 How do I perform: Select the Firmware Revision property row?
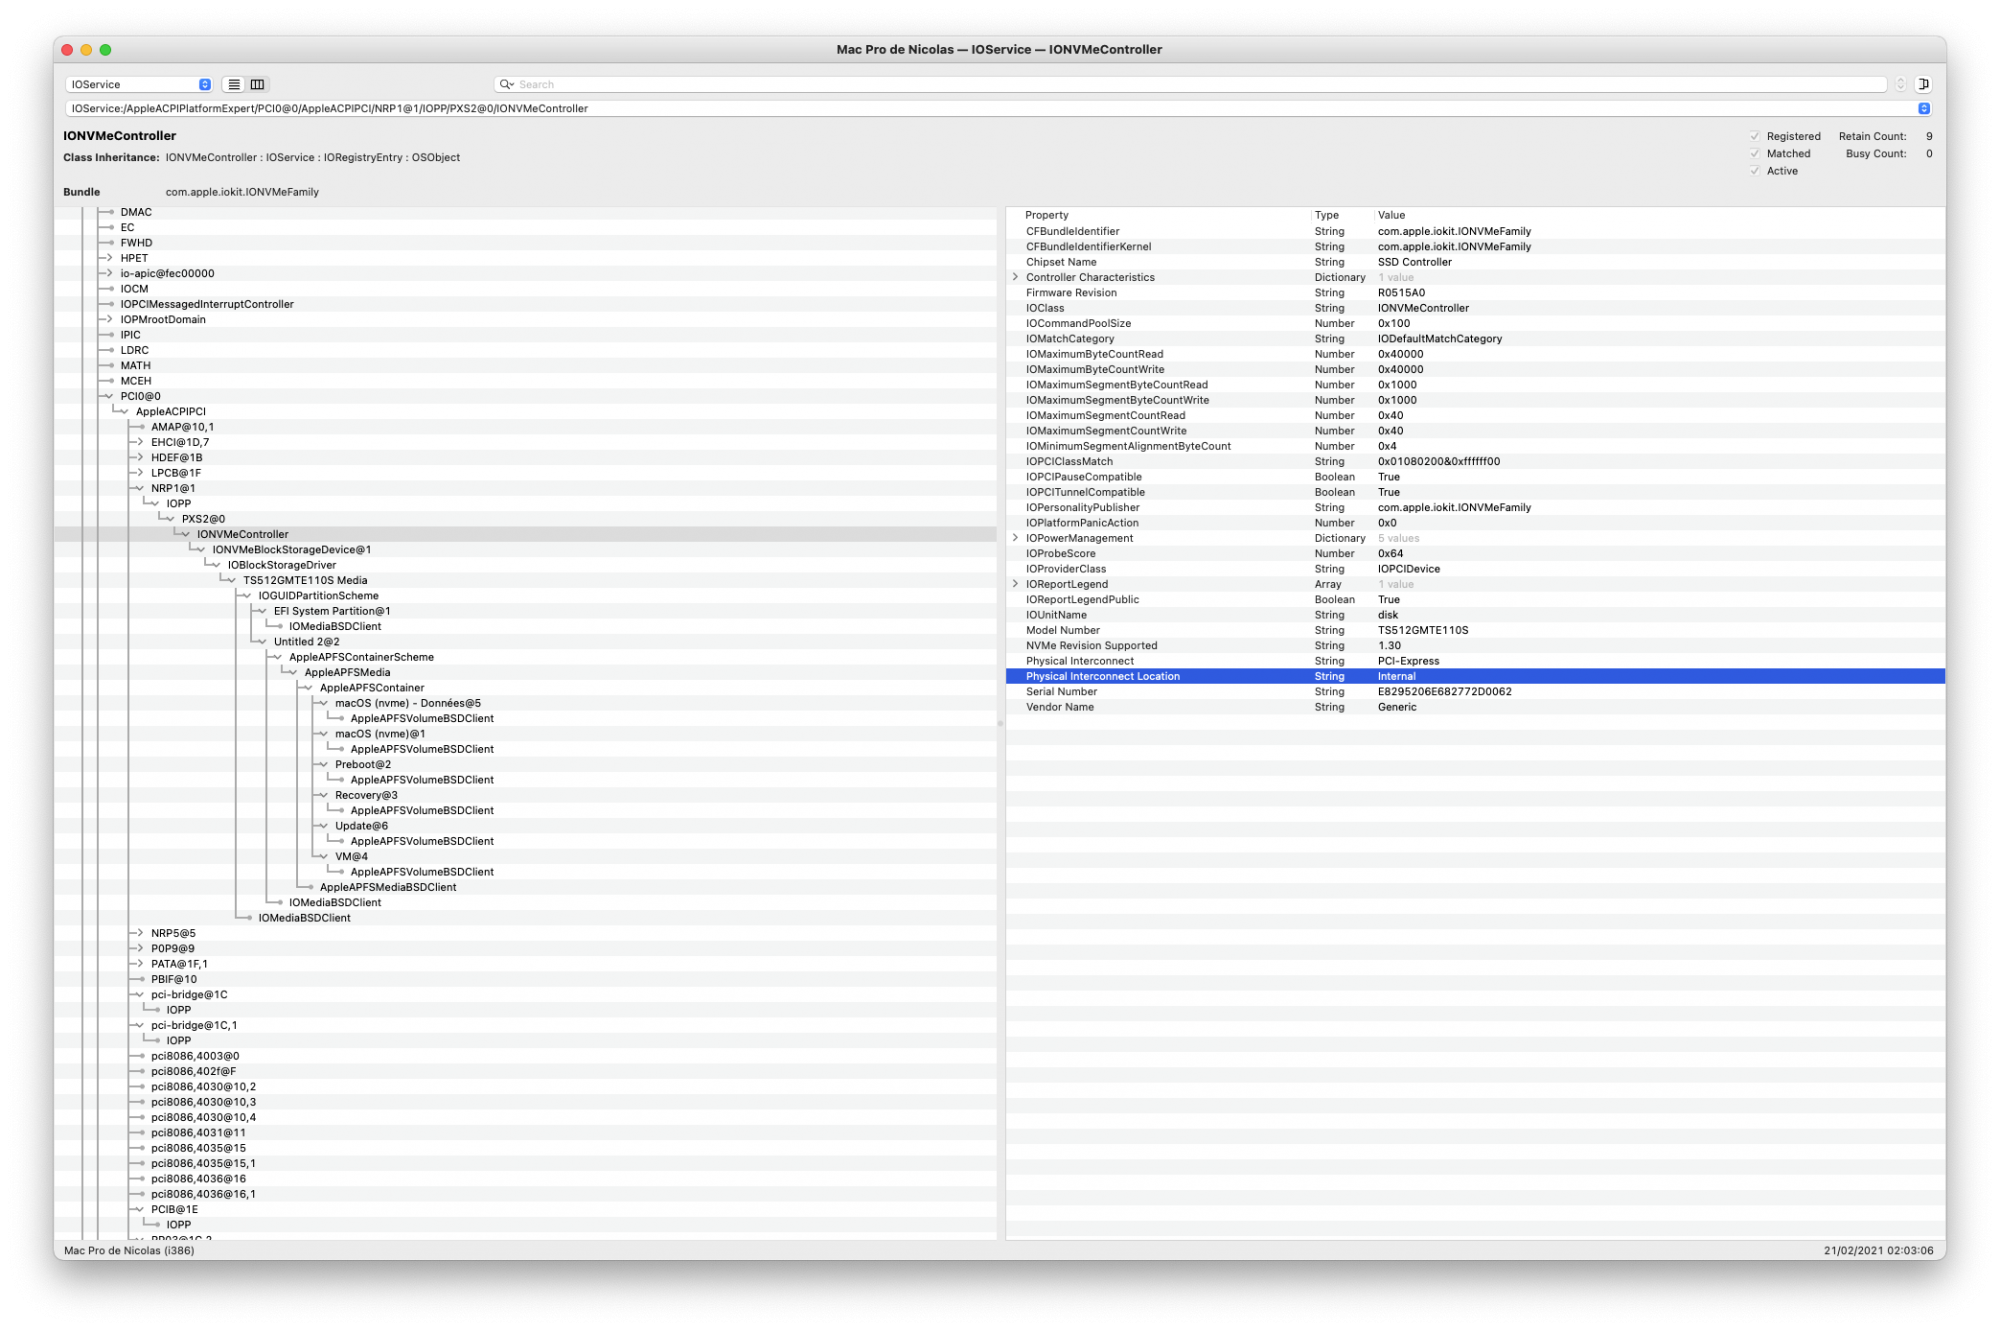1475,293
